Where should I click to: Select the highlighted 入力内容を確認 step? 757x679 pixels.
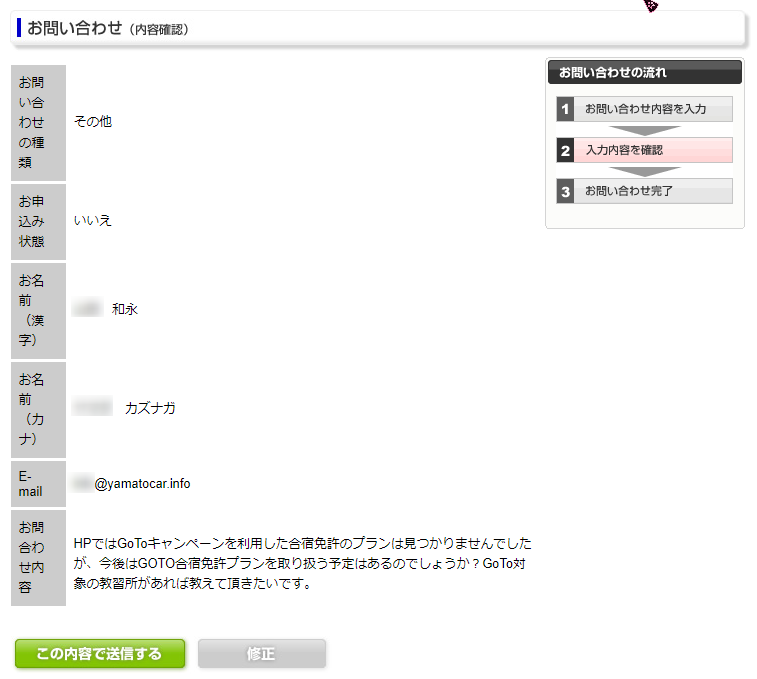click(x=652, y=150)
